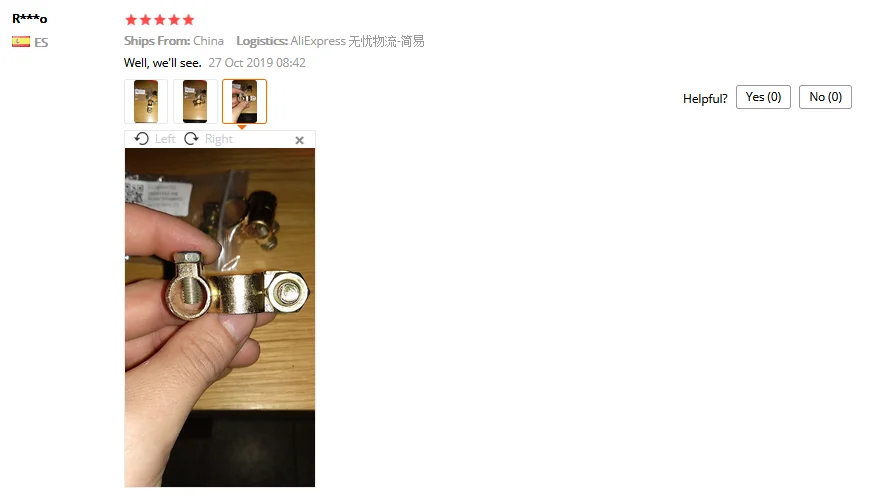The height and width of the screenshot is (501, 871).
Task: Click the enlarged battery terminal photo
Action: click(x=220, y=318)
